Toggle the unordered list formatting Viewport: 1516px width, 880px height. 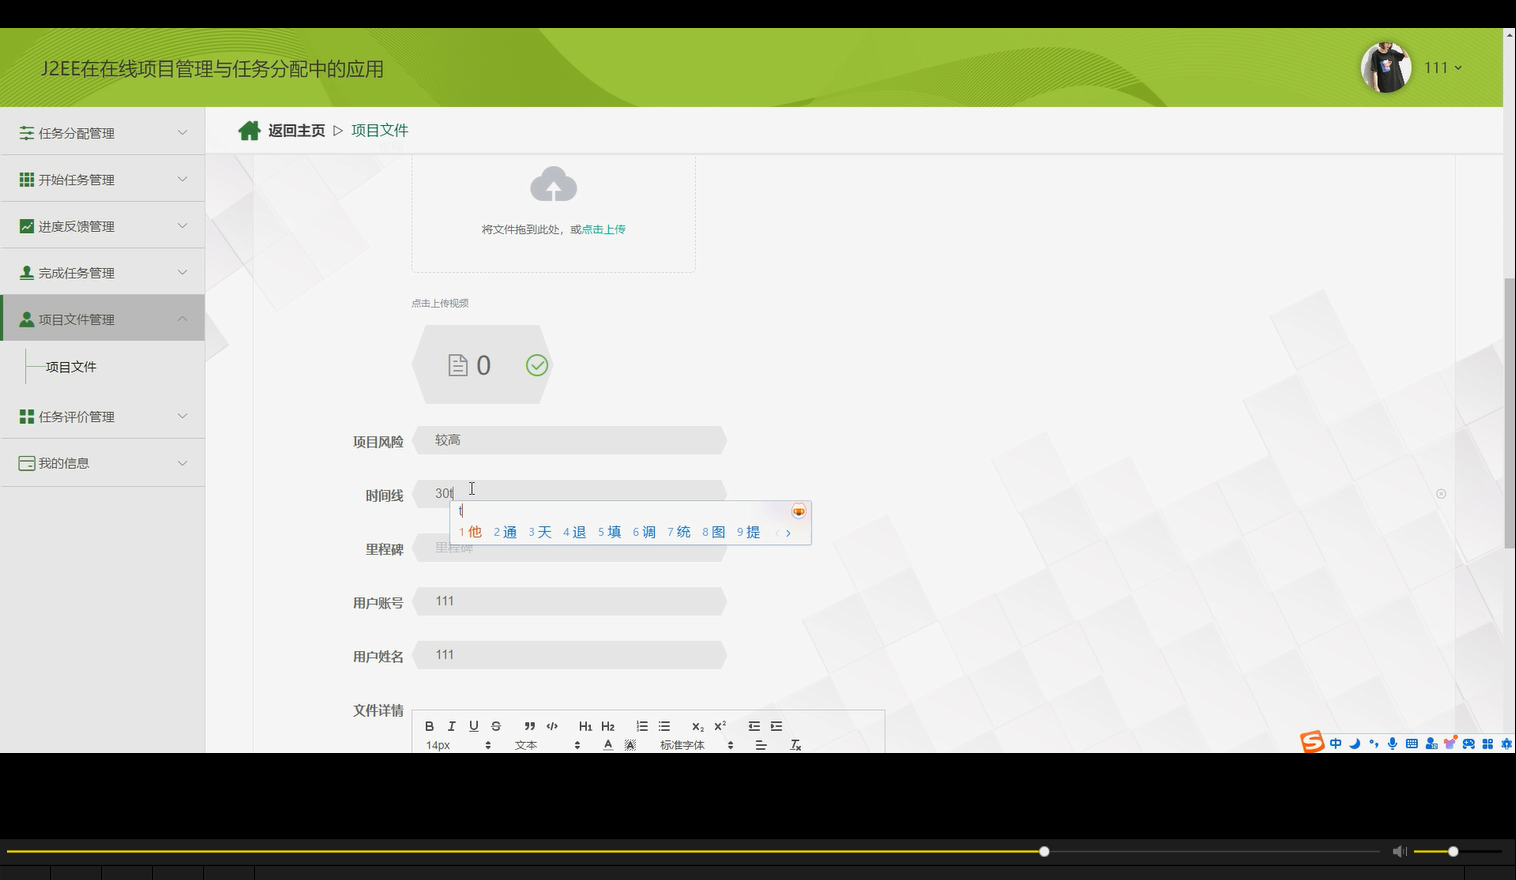click(663, 726)
